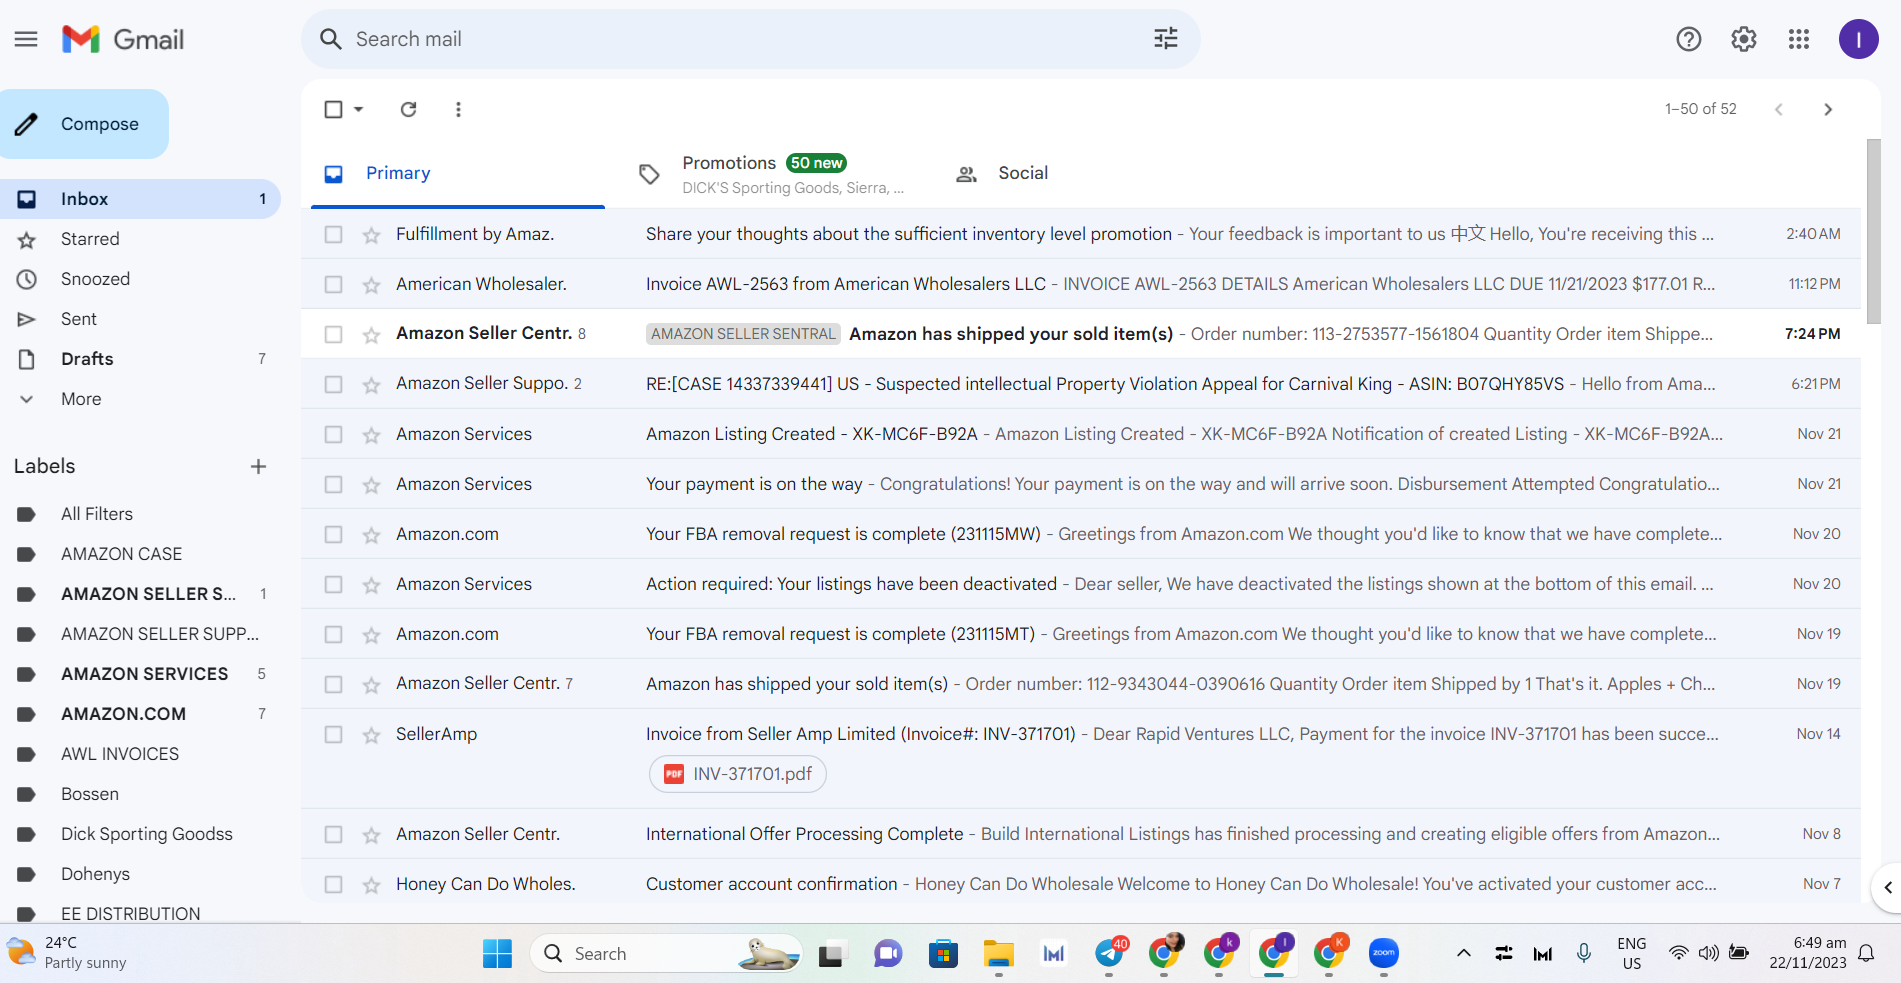Open Windows Start menu
1901x983 pixels.
[x=497, y=954]
